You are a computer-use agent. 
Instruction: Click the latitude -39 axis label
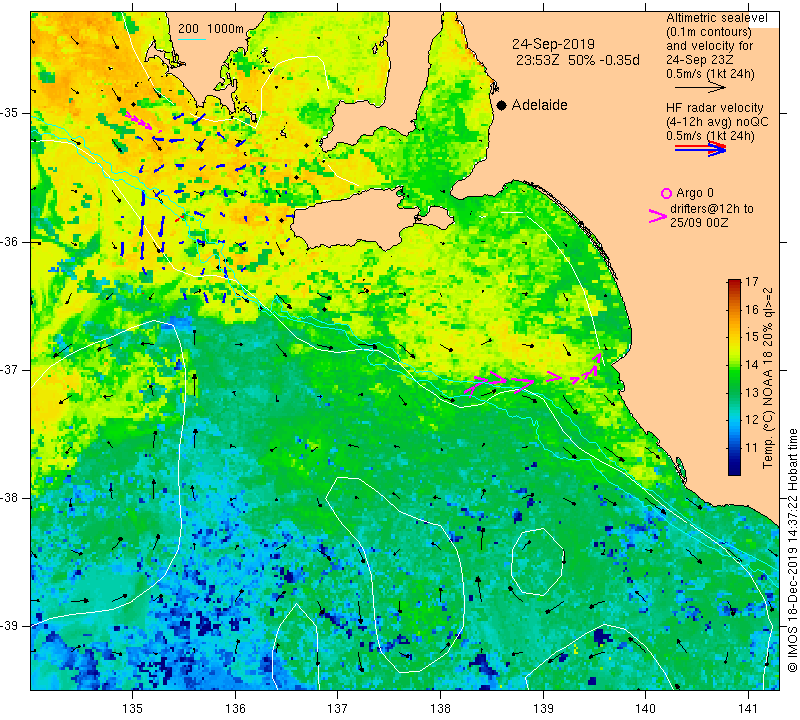pos(11,626)
